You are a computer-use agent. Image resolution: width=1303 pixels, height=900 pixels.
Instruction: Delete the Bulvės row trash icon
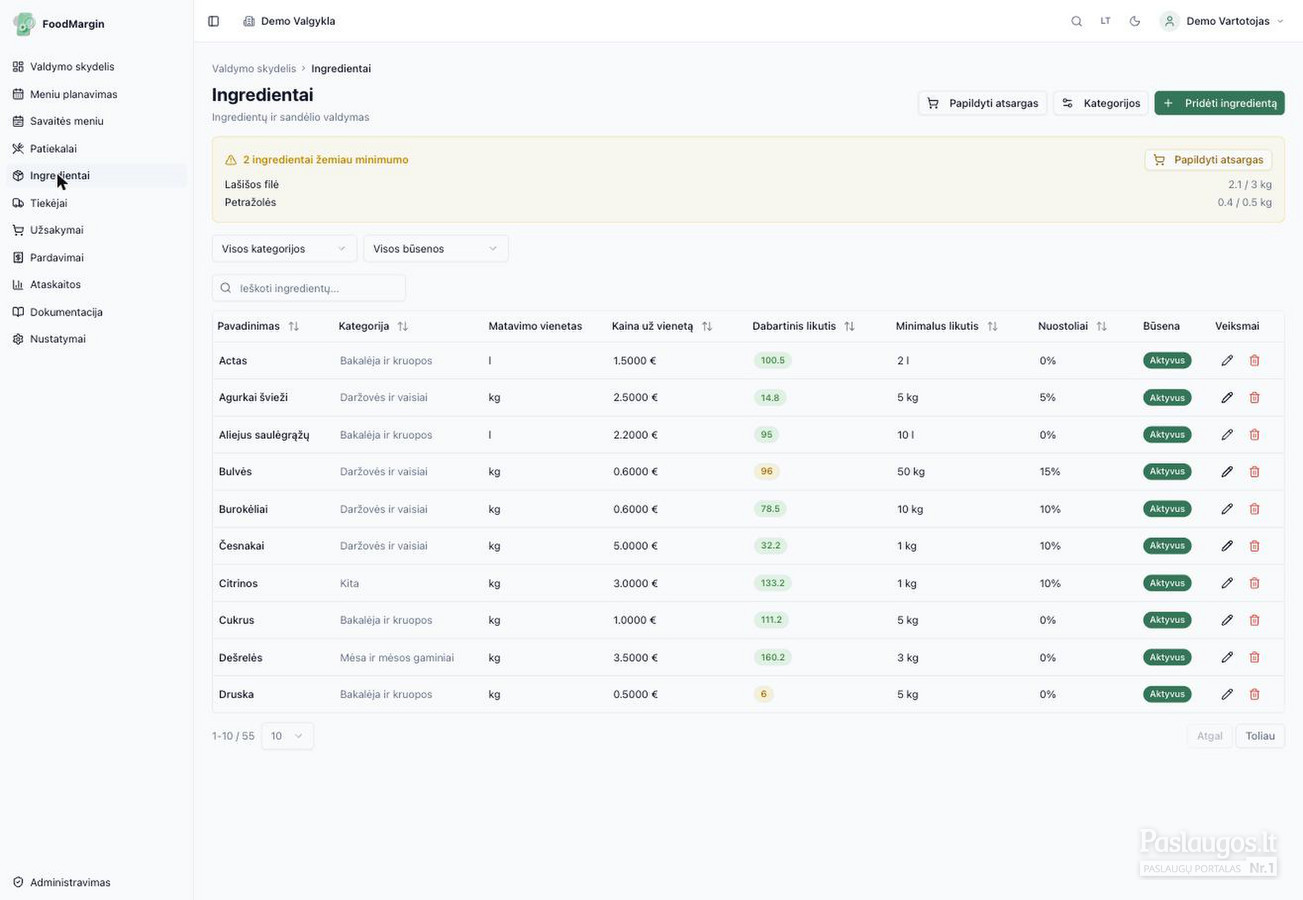click(x=1254, y=471)
